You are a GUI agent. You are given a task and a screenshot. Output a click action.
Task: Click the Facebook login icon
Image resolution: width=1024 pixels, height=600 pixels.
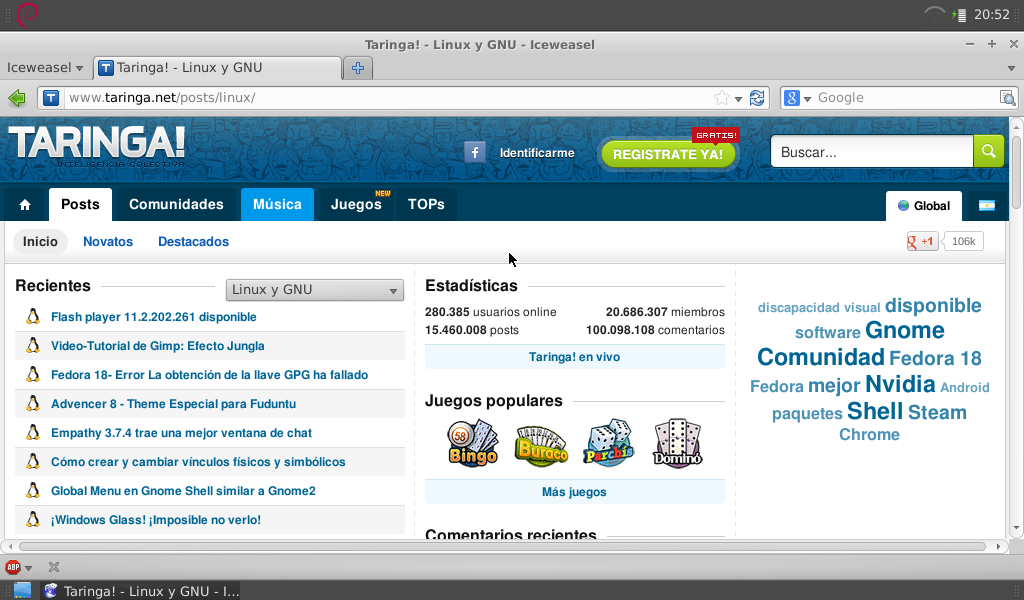475,153
